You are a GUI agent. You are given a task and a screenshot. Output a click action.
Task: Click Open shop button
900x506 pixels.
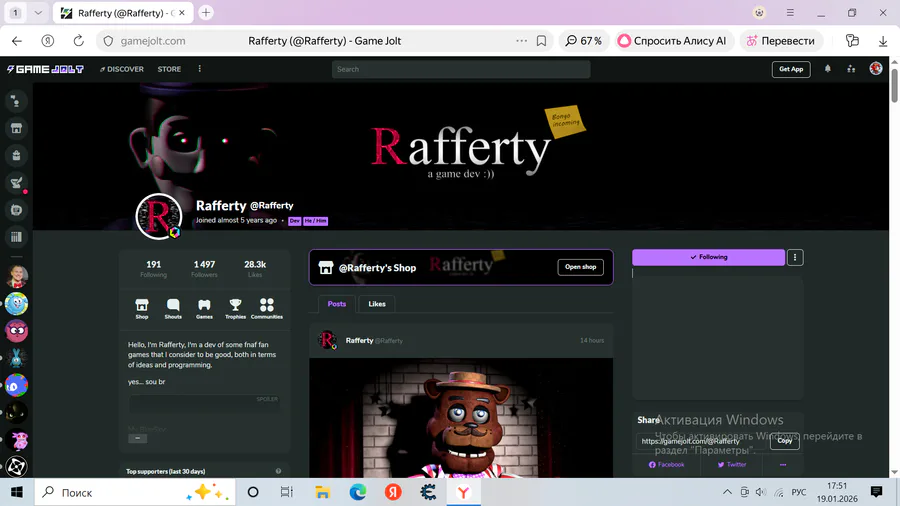click(x=580, y=267)
